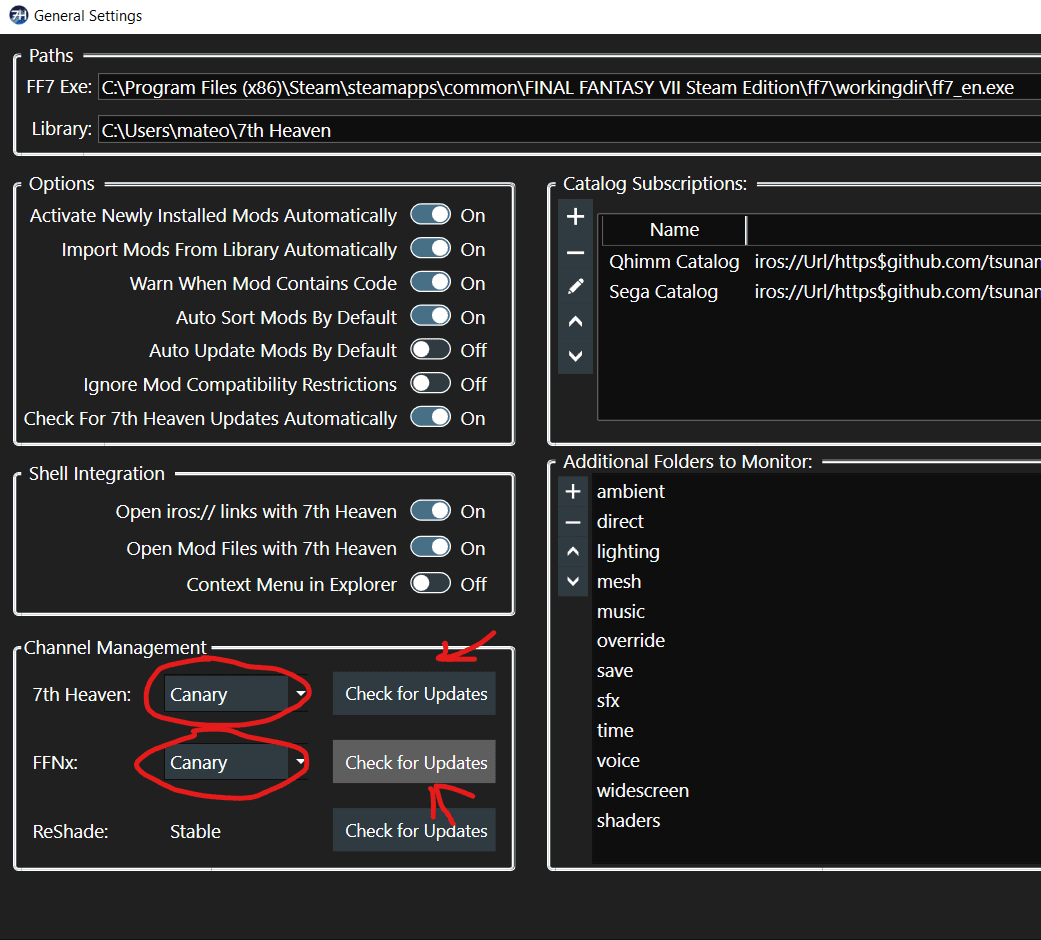Edit a catalog using the pencil icon
Screen dimensions: 1041x940
pyautogui.click(x=575, y=286)
